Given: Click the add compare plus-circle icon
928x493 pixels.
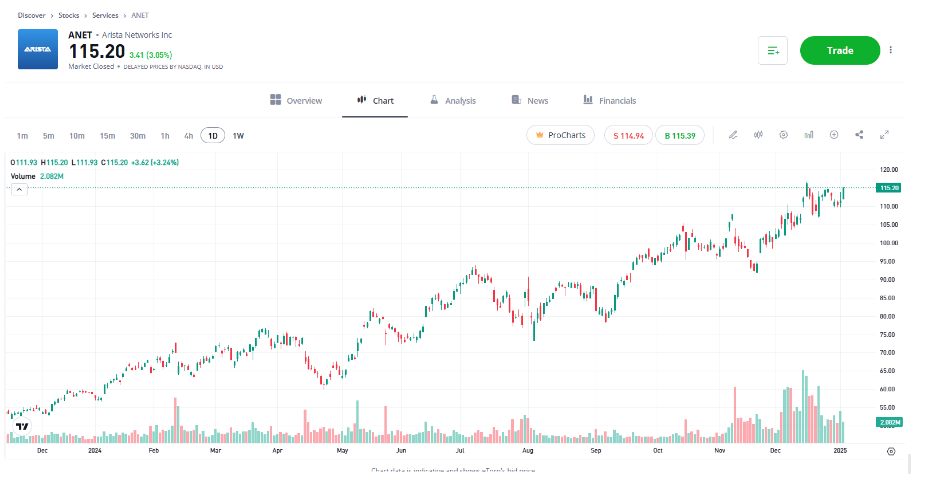Looking at the screenshot, I should click(x=834, y=135).
